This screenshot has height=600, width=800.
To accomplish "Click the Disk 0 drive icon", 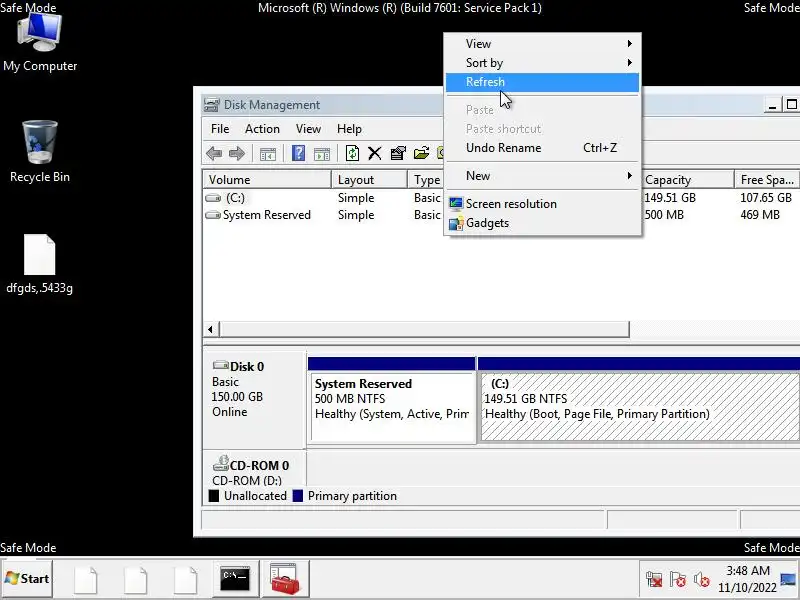I will tap(220, 365).
